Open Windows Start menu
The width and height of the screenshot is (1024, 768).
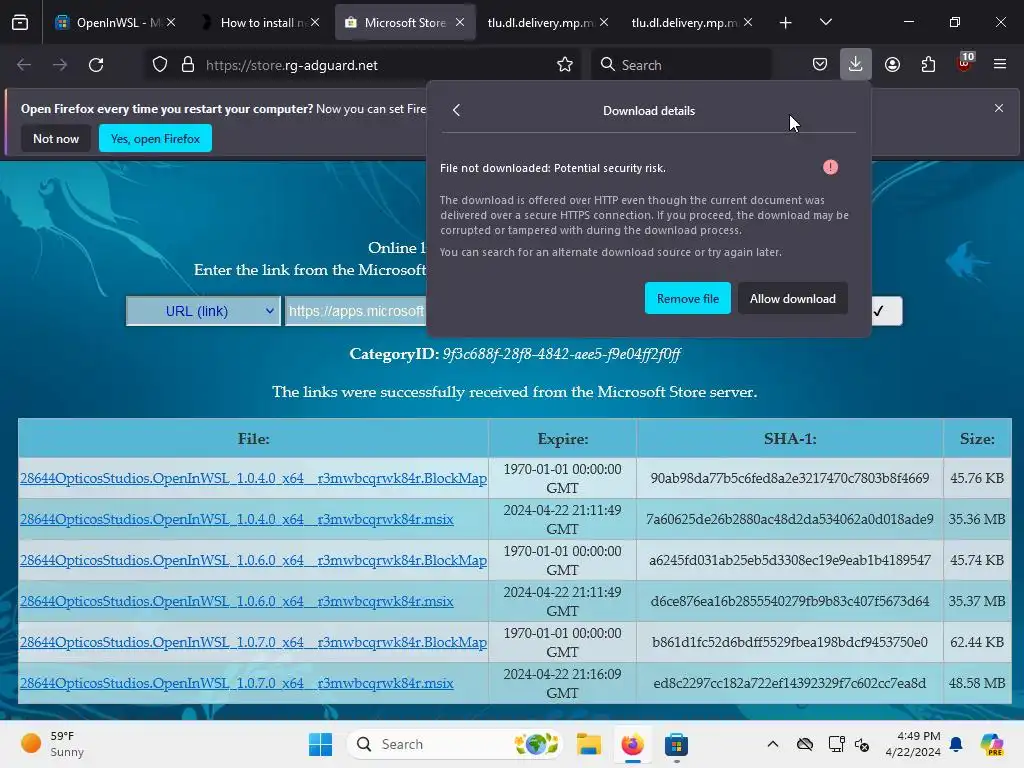pyautogui.click(x=320, y=744)
